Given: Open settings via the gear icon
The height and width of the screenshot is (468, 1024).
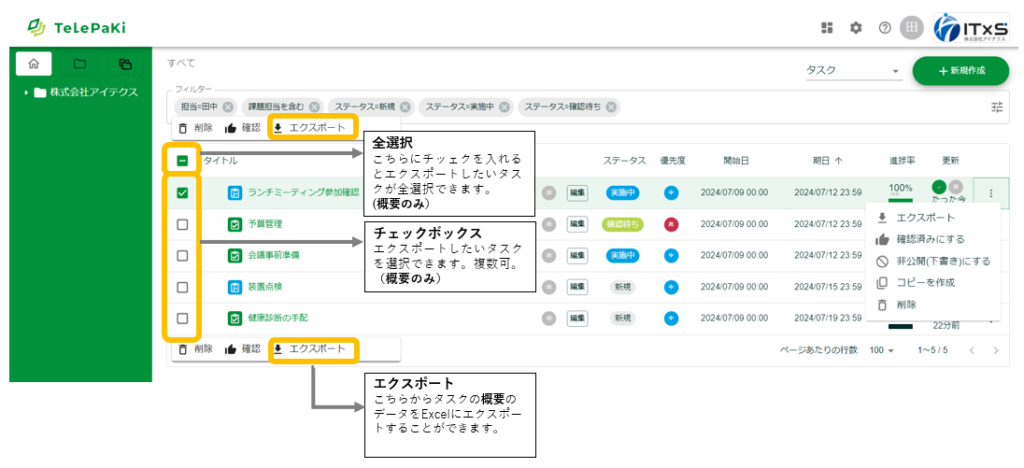Looking at the screenshot, I should (855, 28).
